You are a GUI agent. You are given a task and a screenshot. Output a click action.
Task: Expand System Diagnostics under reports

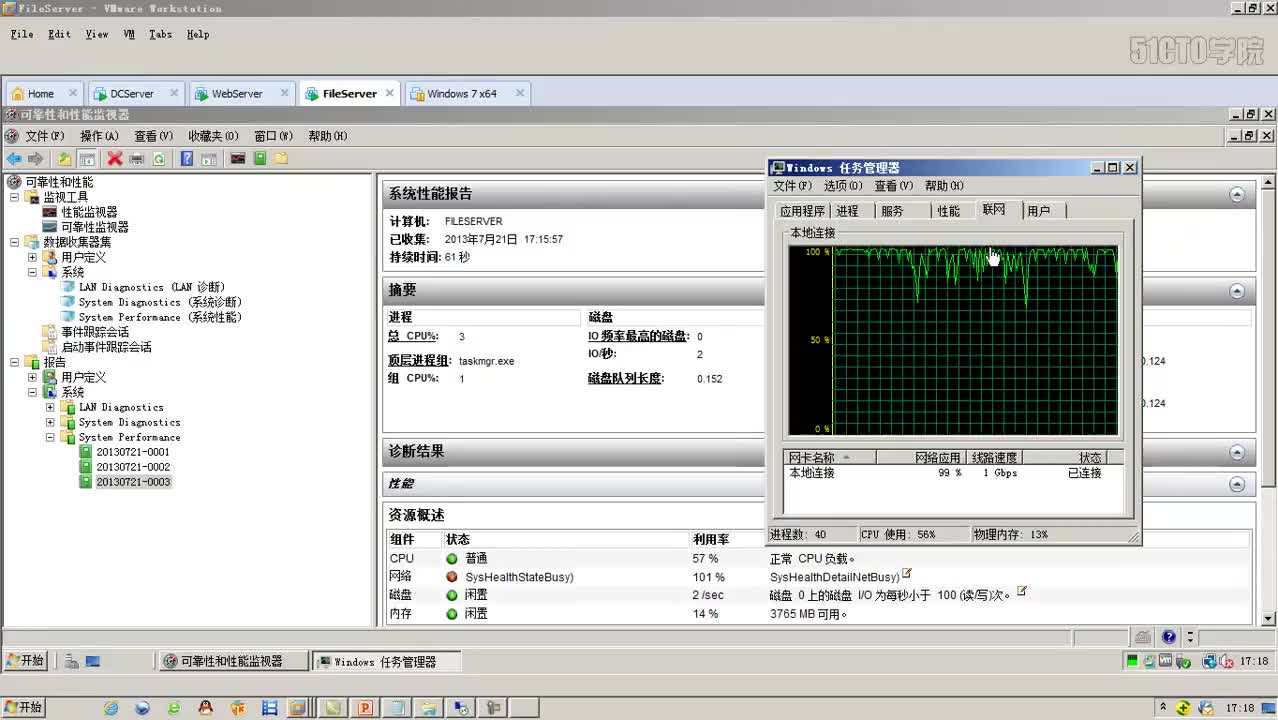tap(50, 422)
